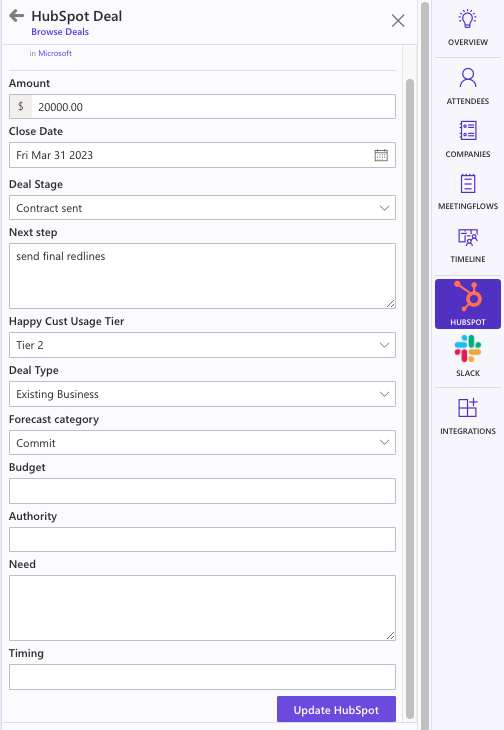Open the Attendees sidebar tab
This screenshot has width=504, height=730.
[x=468, y=87]
